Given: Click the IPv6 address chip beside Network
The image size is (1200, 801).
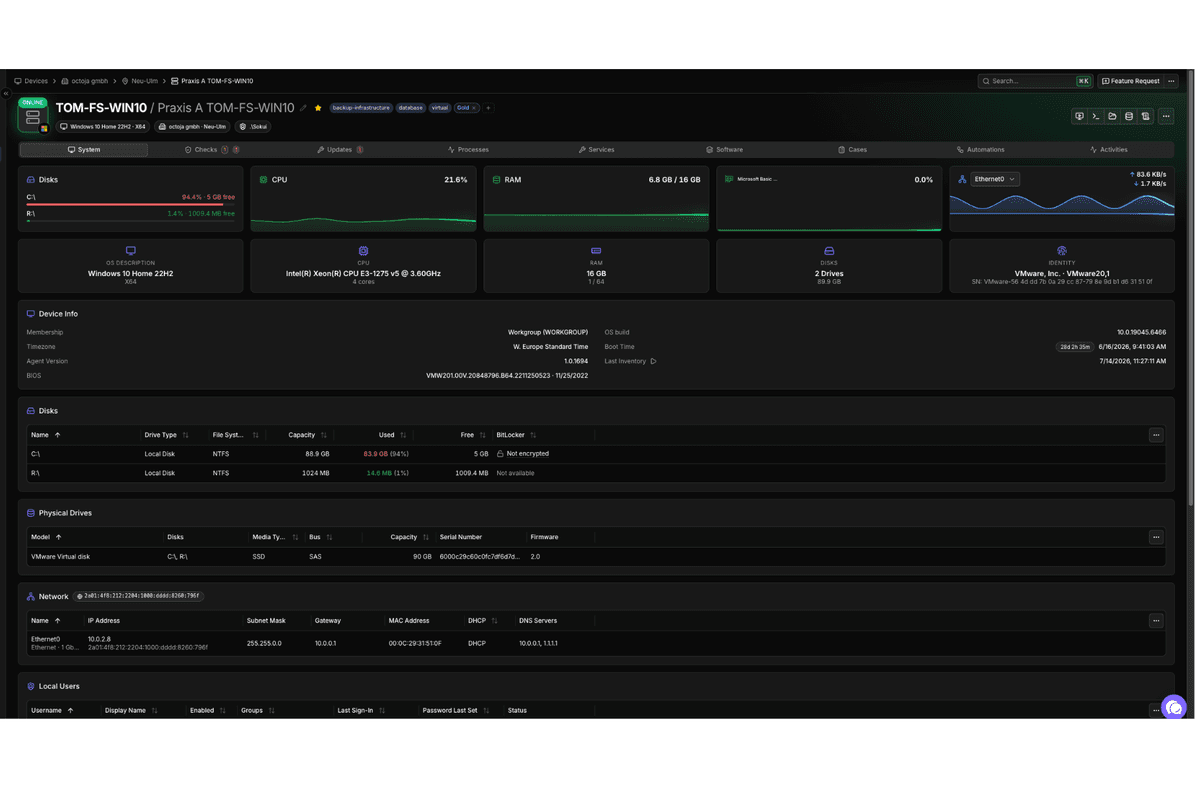Looking at the screenshot, I should click(x=140, y=596).
